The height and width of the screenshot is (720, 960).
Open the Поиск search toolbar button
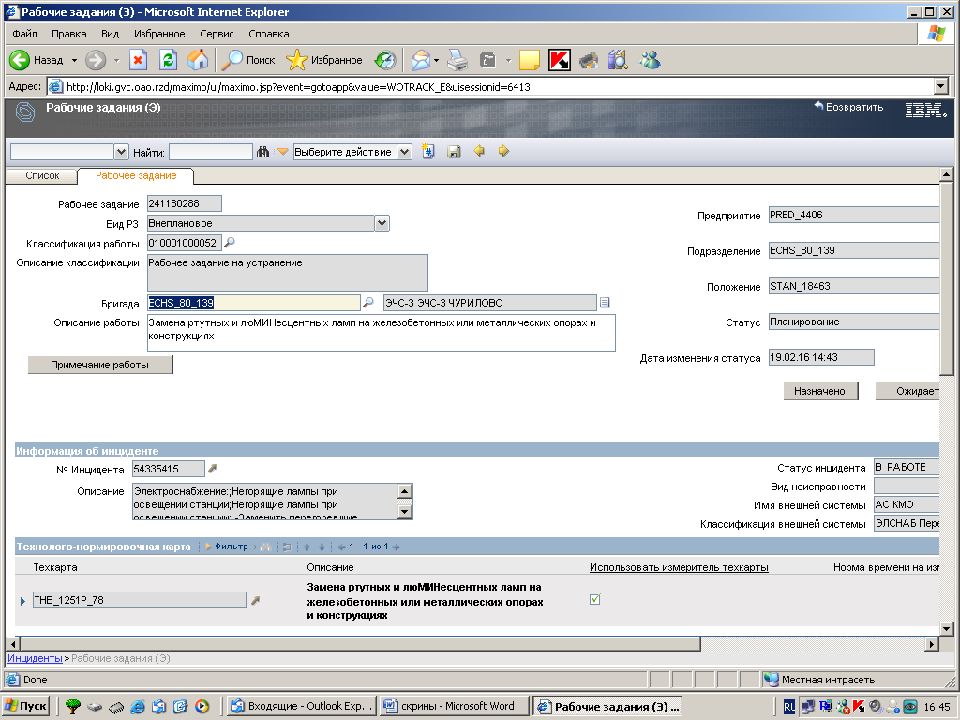tap(248, 60)
